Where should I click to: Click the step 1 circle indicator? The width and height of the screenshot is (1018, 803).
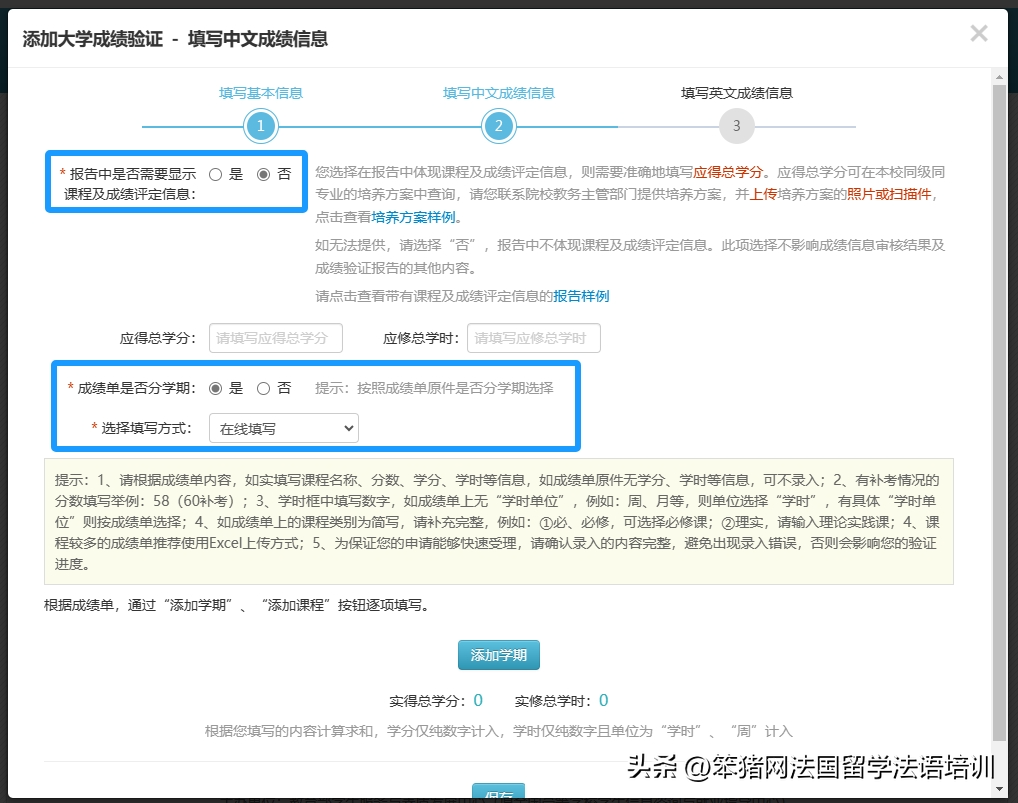[260, 126]
